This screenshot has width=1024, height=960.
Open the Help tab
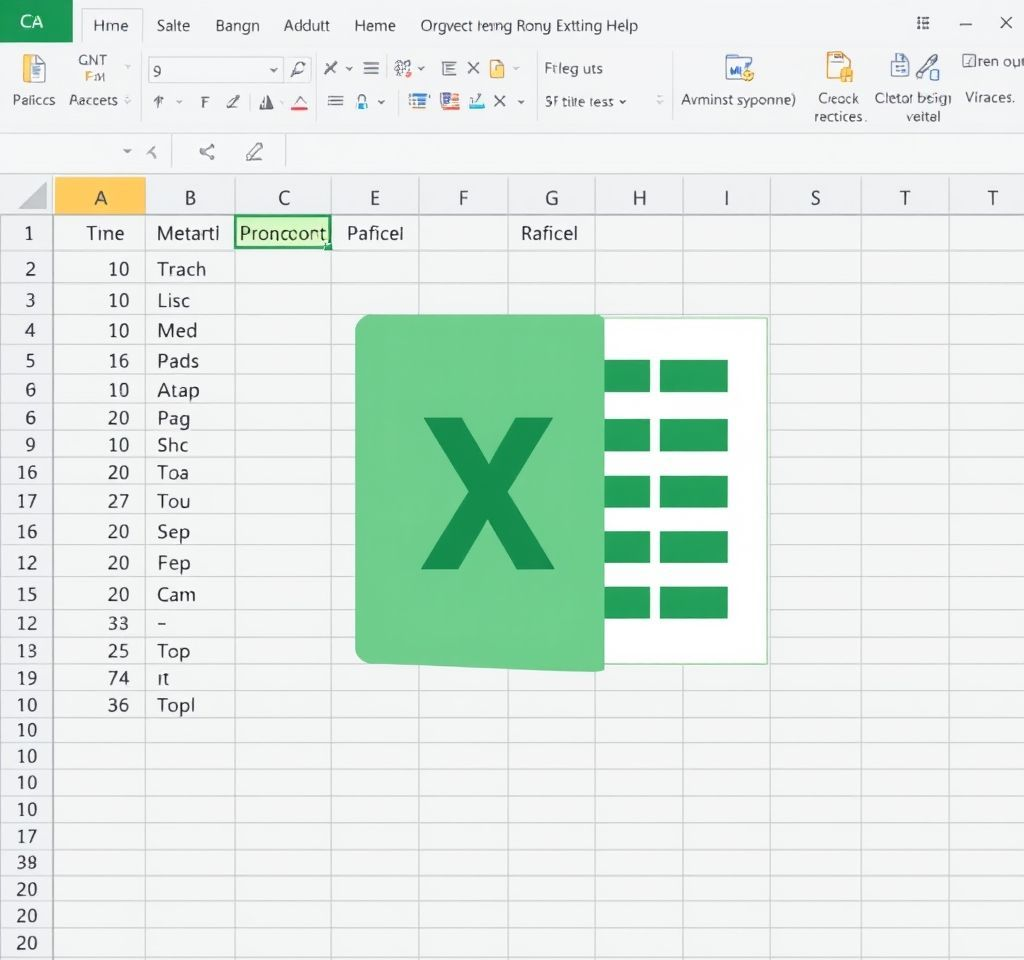(622, 25)
